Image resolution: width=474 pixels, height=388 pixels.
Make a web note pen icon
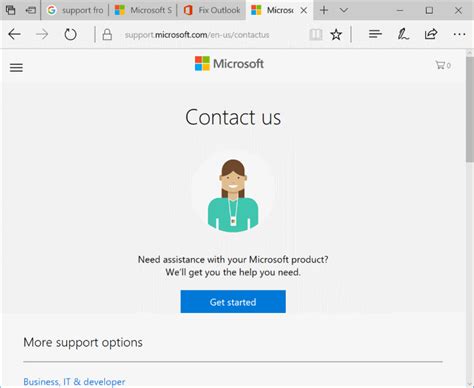pos(403,34)
